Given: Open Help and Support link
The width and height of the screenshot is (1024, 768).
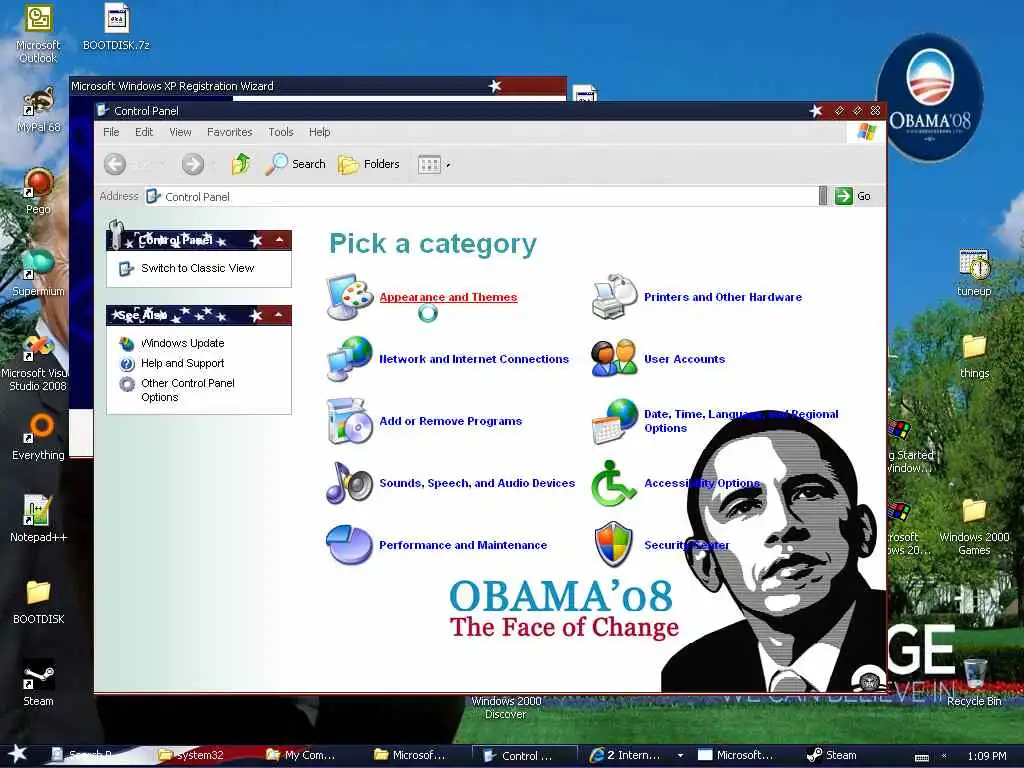Looking at the screenshot, I should [182, 363].
